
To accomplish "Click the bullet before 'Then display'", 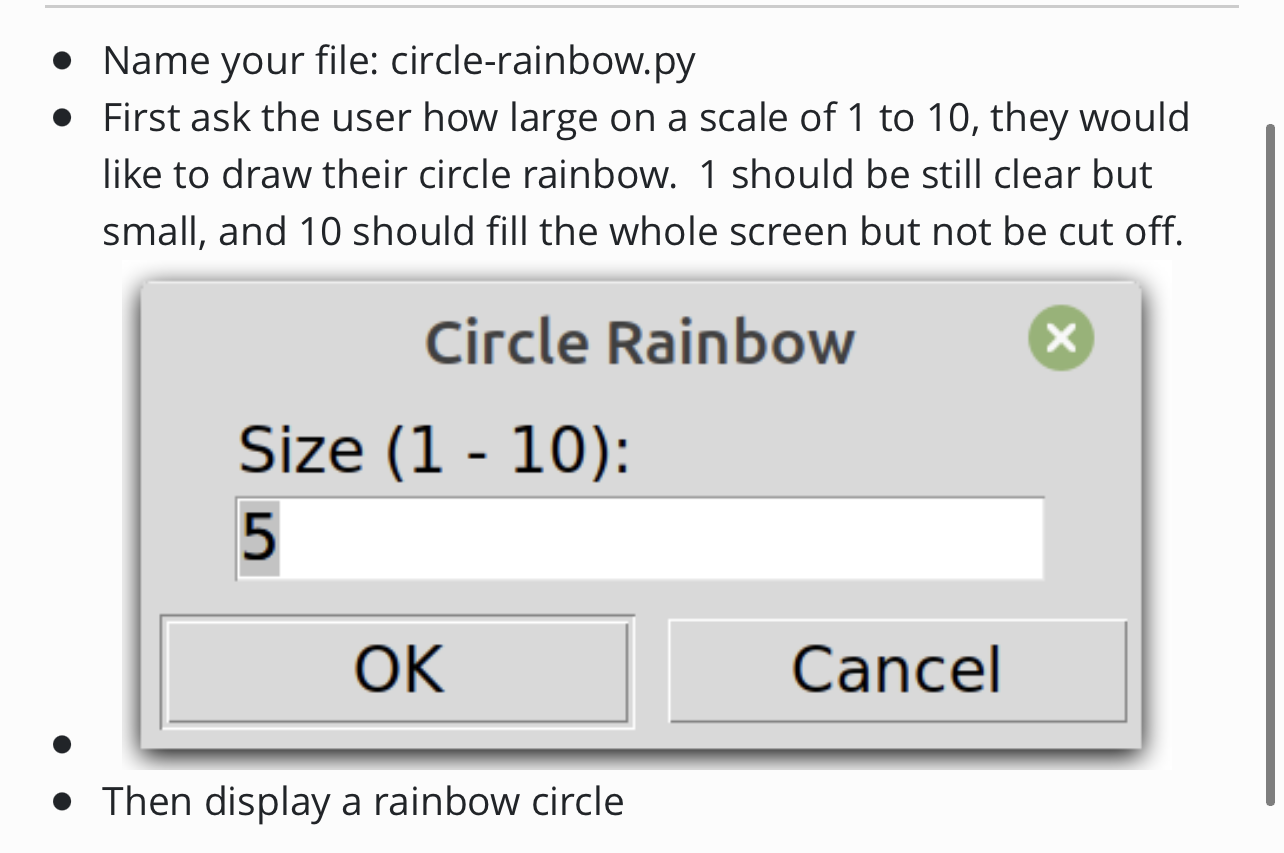I will click(x=64, y=802).
